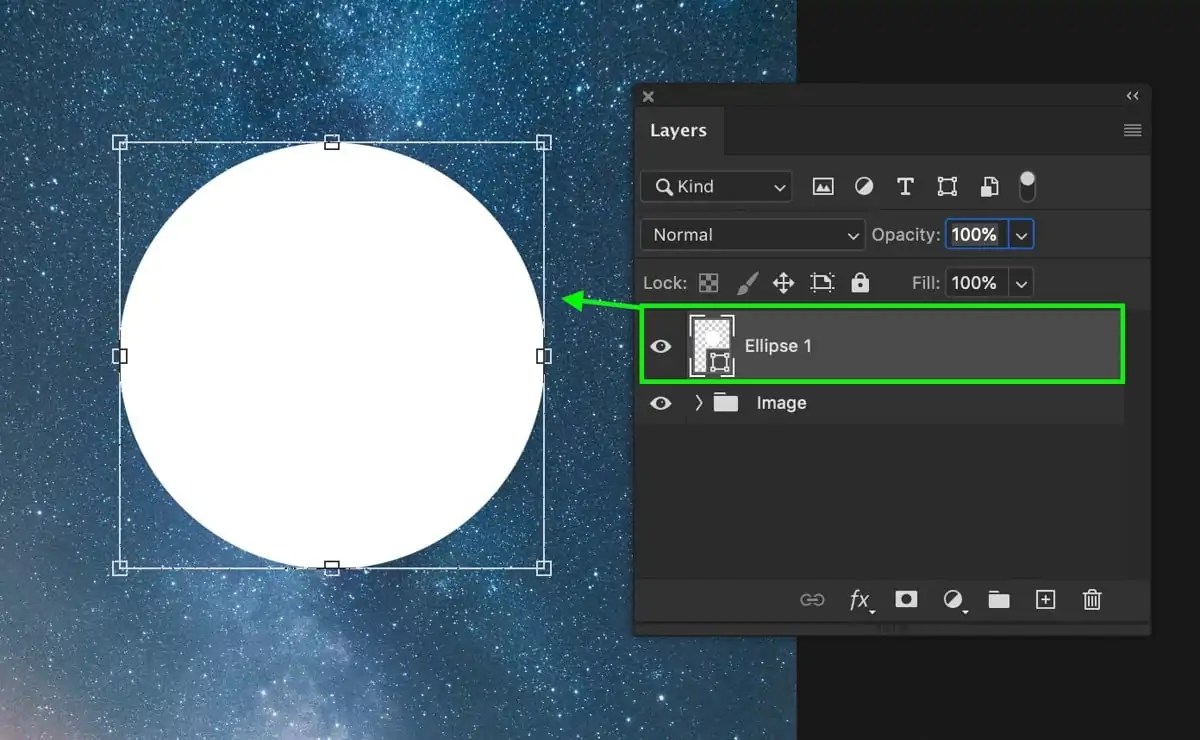Open the Add Layer Style fx menu
The image size is (1200, 740).
[x=860, y=599]
